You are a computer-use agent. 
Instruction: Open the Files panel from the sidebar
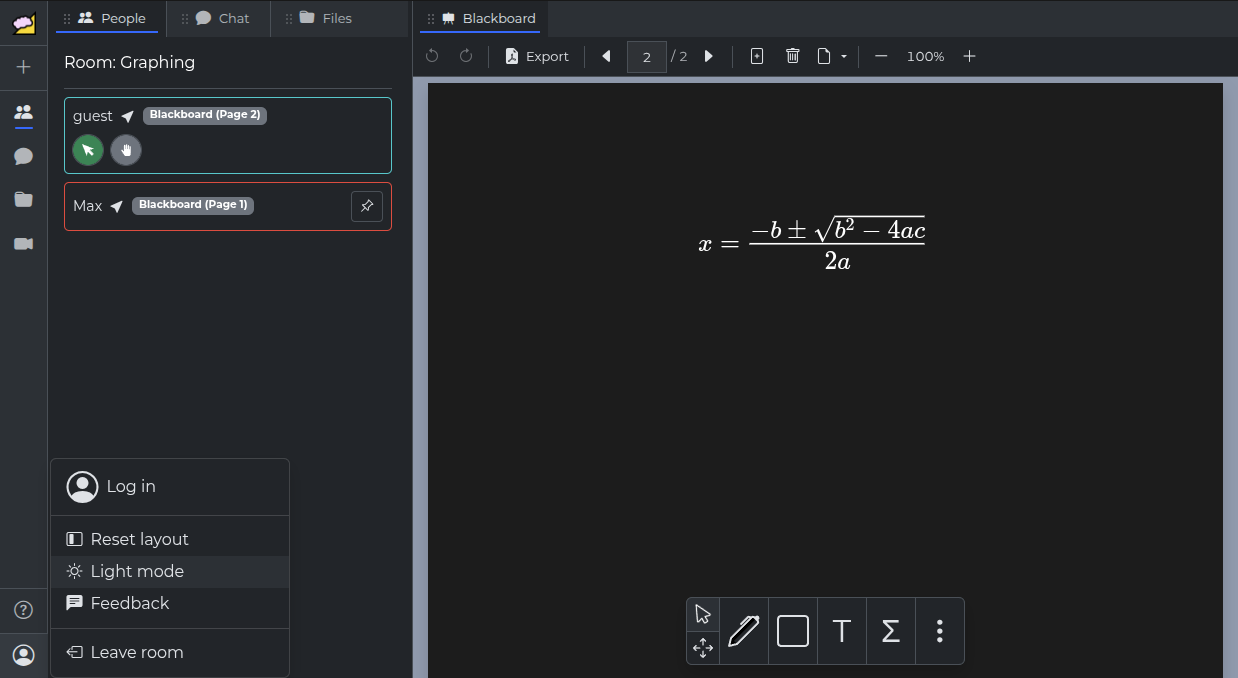pos(23,200)
